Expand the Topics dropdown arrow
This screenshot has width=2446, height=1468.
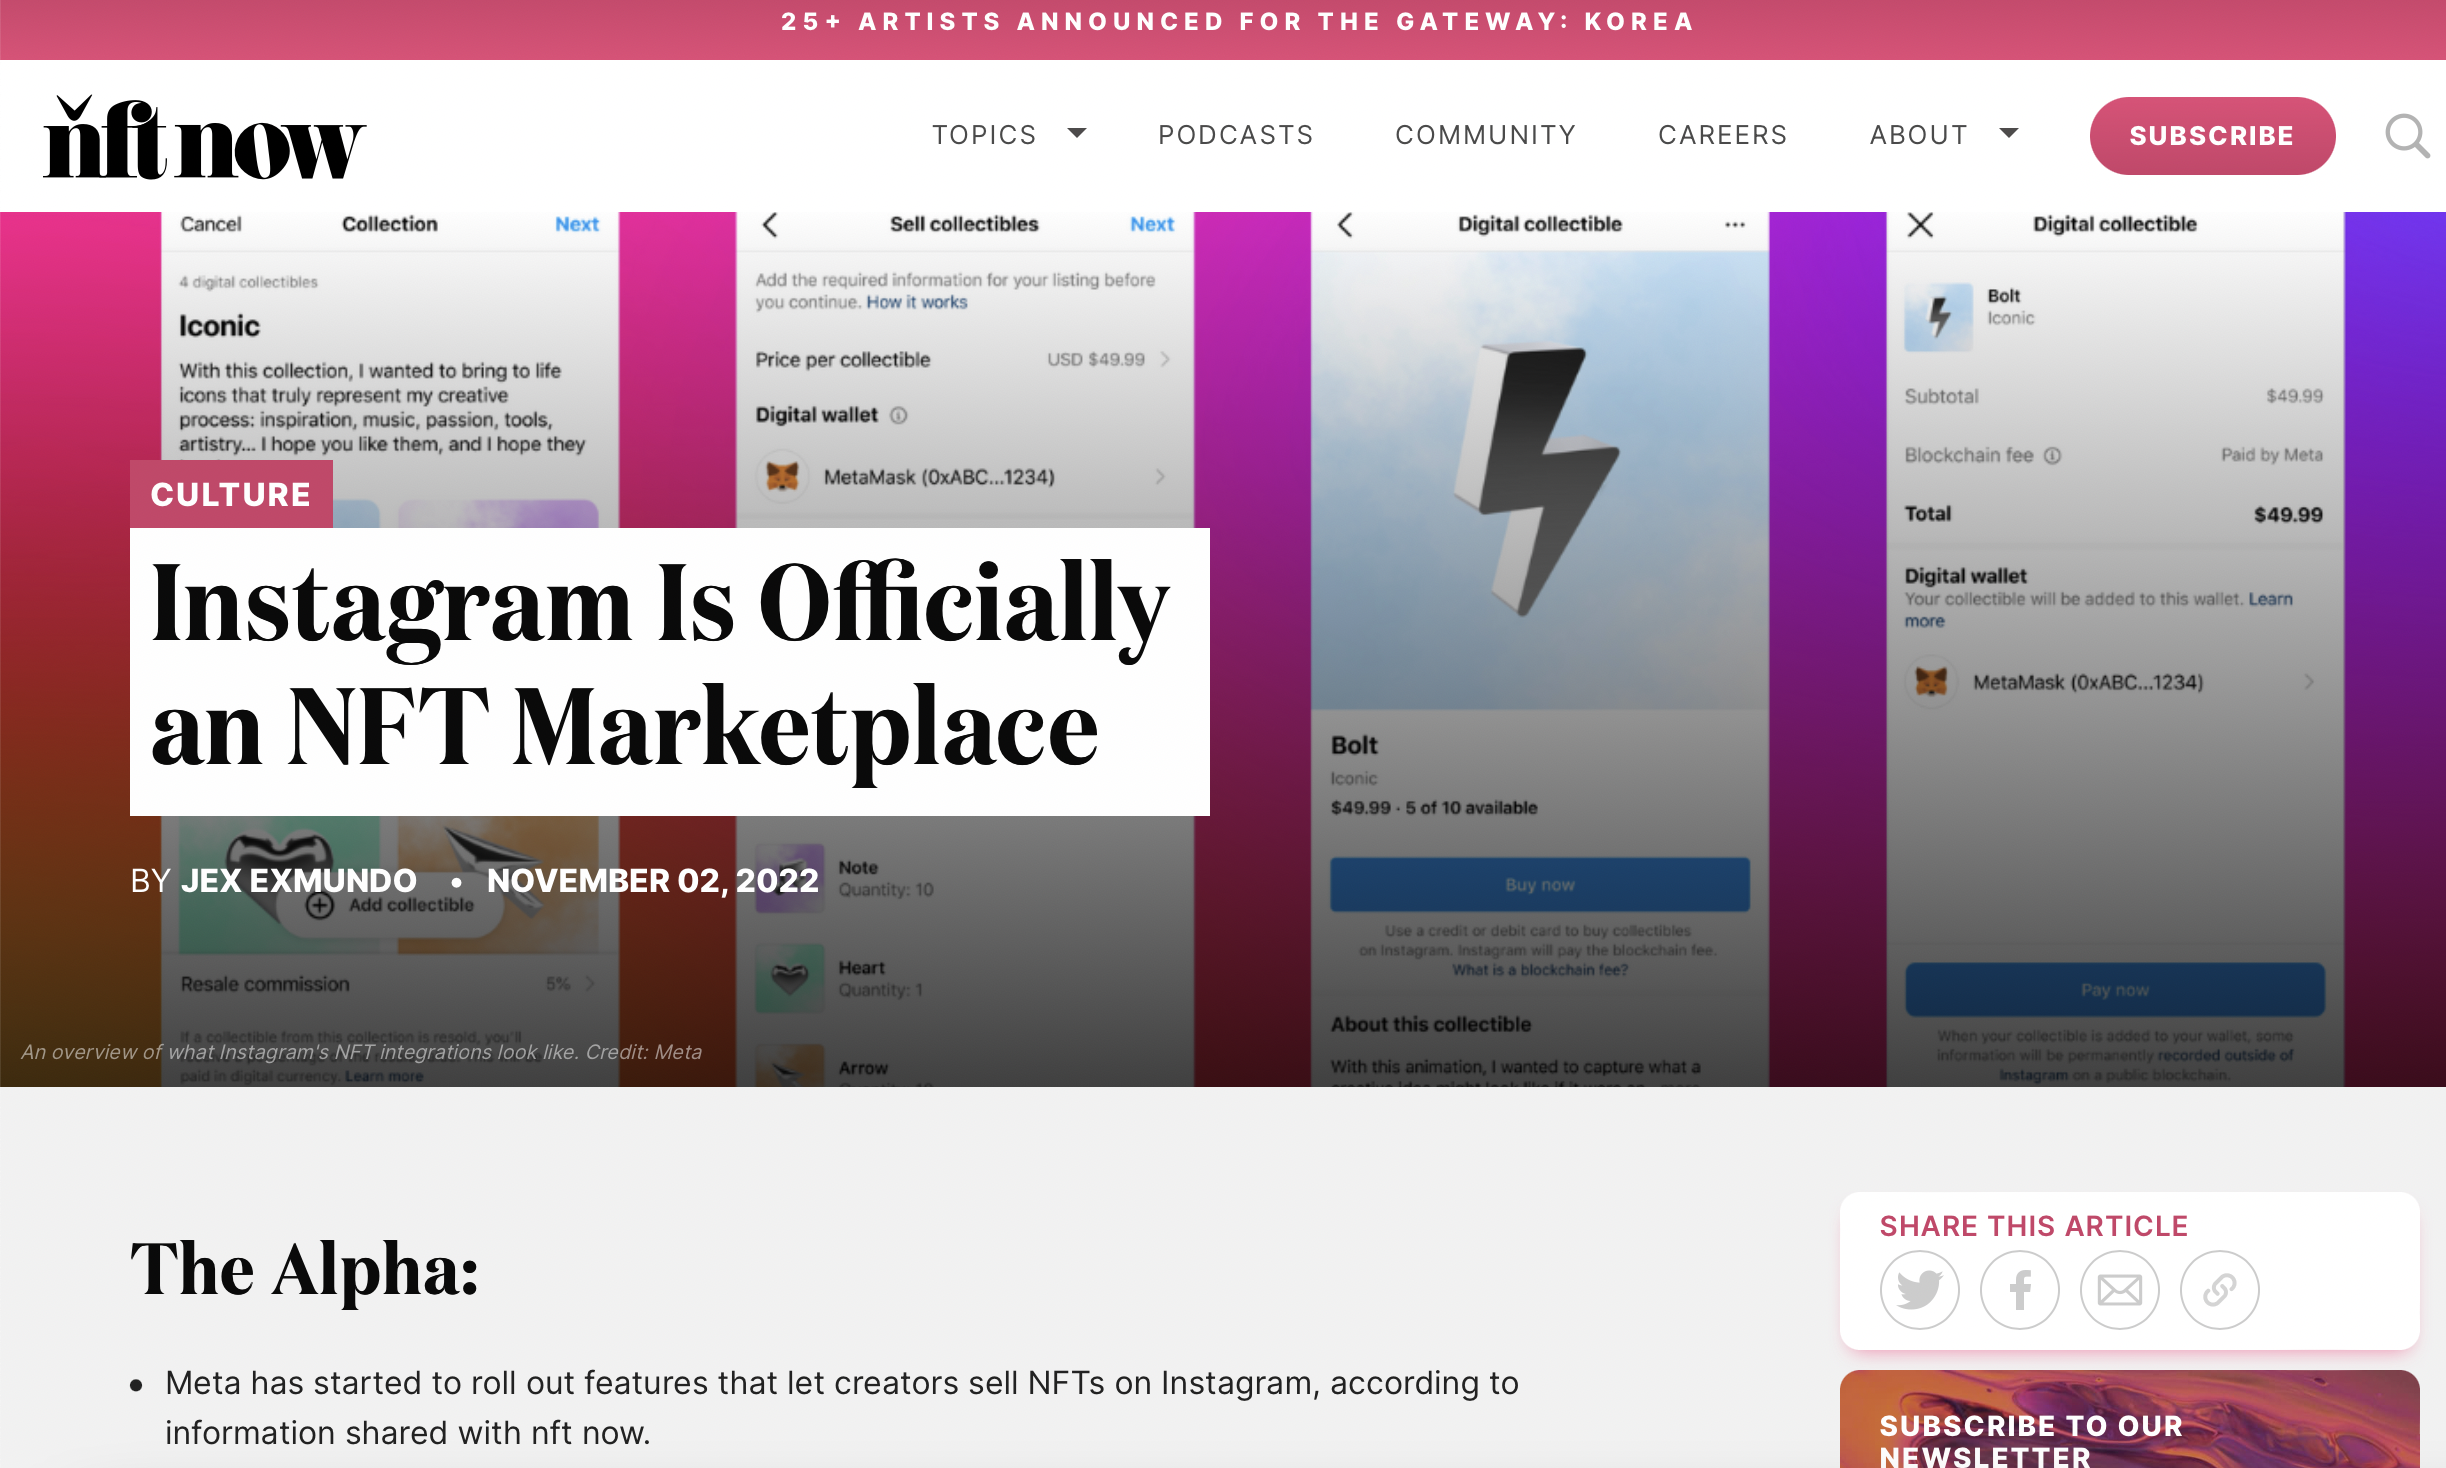[x=1077, y=134]
